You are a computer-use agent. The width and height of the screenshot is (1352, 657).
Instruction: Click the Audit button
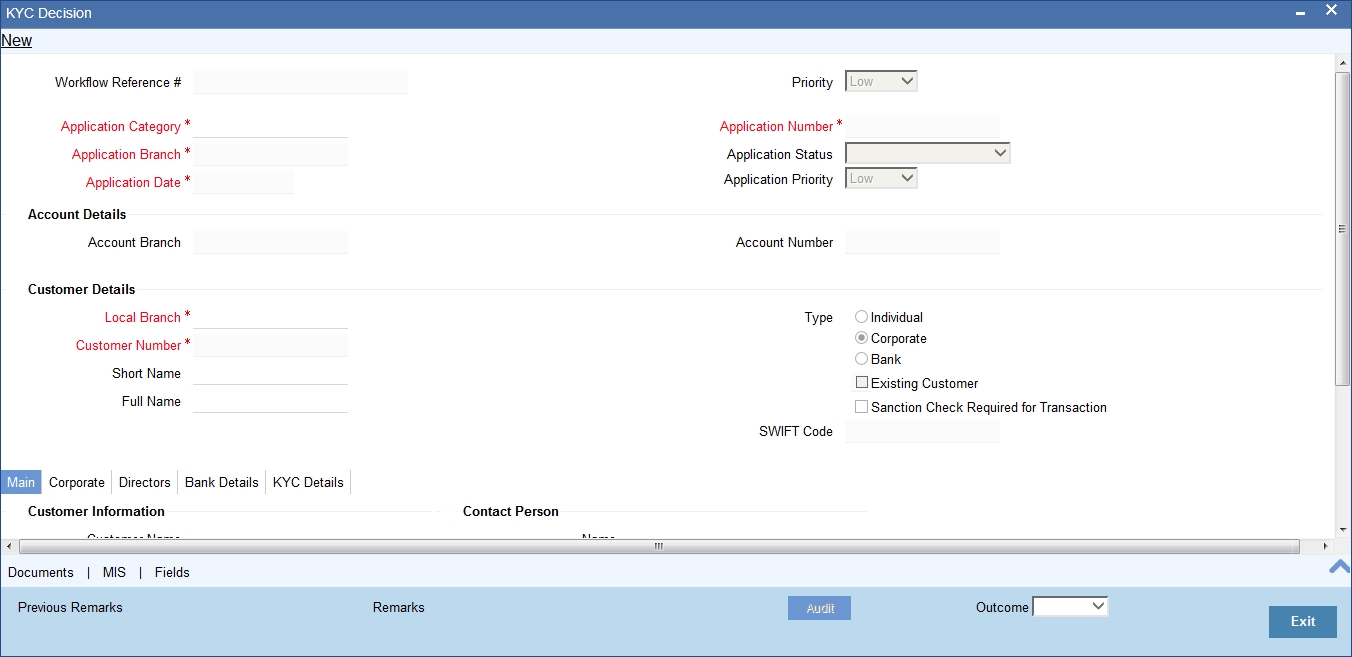(820, 608)
